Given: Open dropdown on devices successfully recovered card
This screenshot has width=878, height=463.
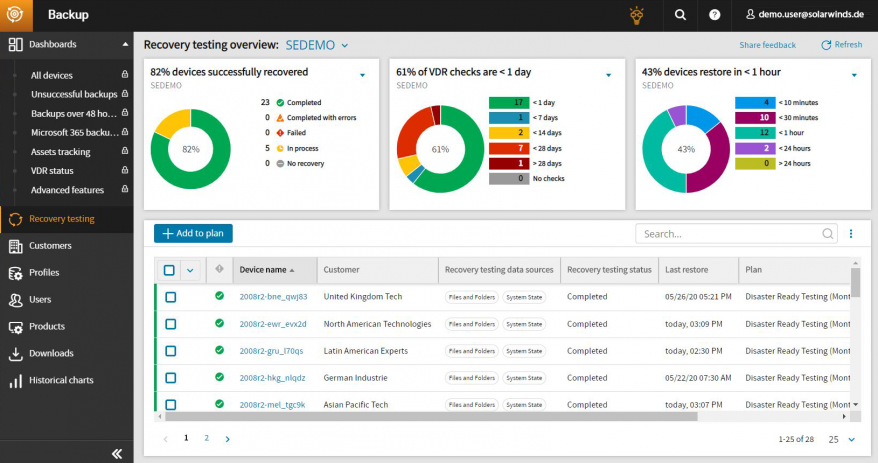Looking at the screenshot, I should click(362, 75).
